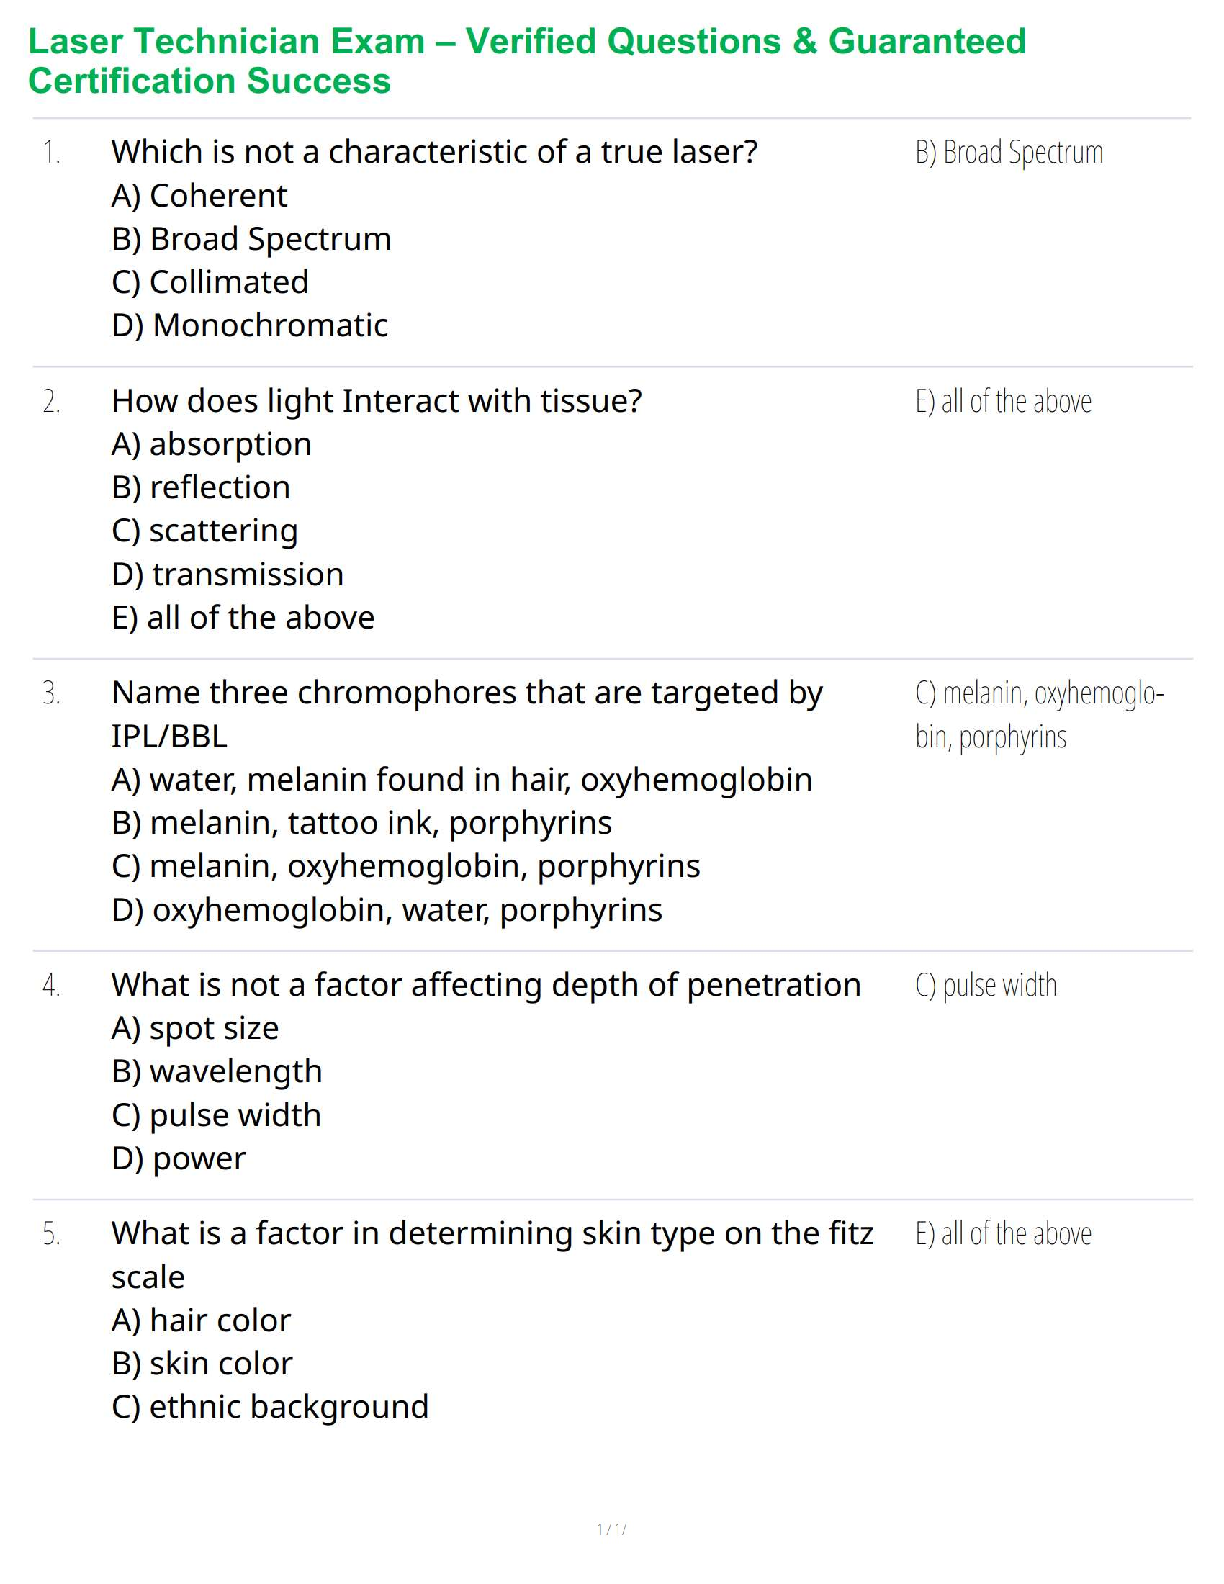The height and width of the screenshot is (1584, 1224).
Task: Select answer A) absorption
Action: point(212,444)
